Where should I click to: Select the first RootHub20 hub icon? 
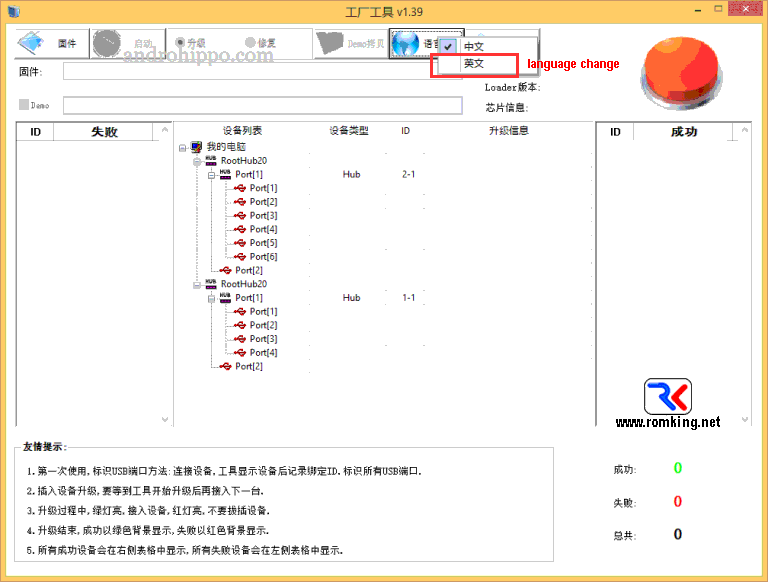pos(211,160)
